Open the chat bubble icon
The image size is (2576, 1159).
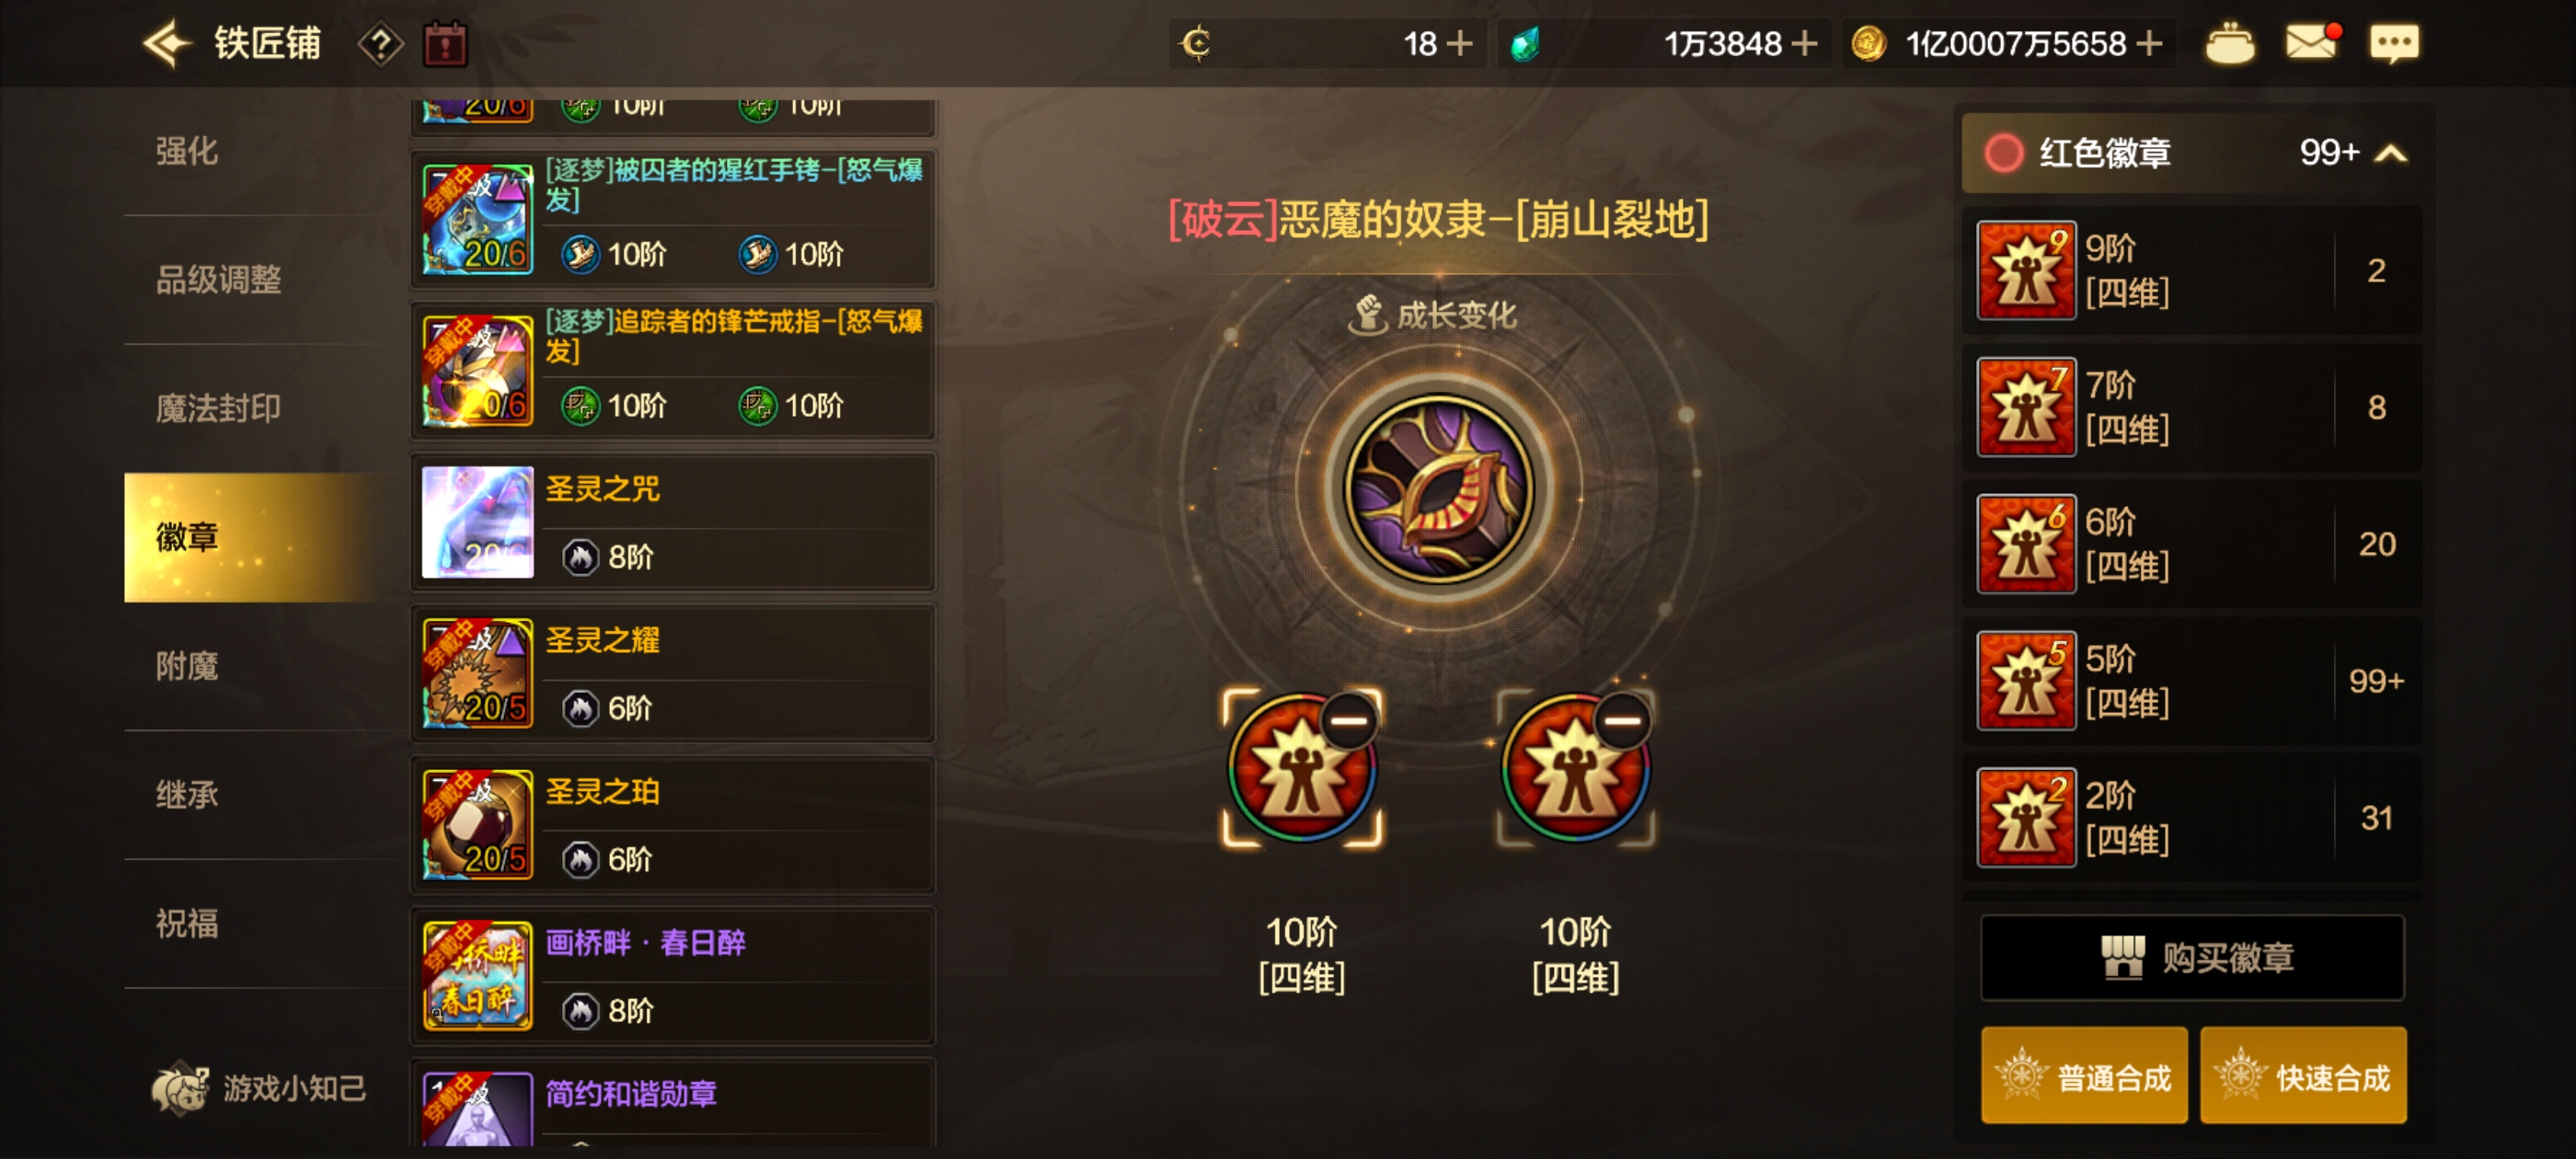2394,43
